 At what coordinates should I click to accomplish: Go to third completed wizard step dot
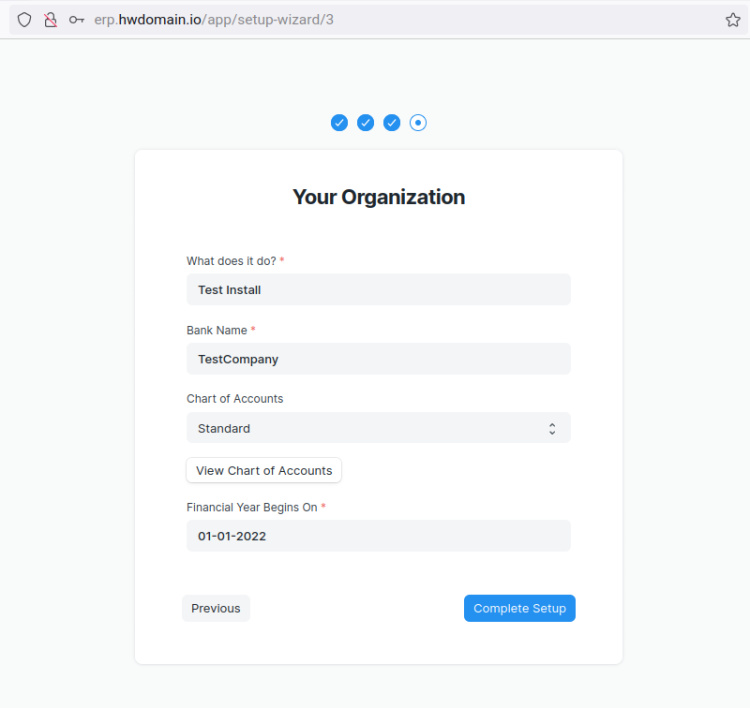[x=392, y=123]
